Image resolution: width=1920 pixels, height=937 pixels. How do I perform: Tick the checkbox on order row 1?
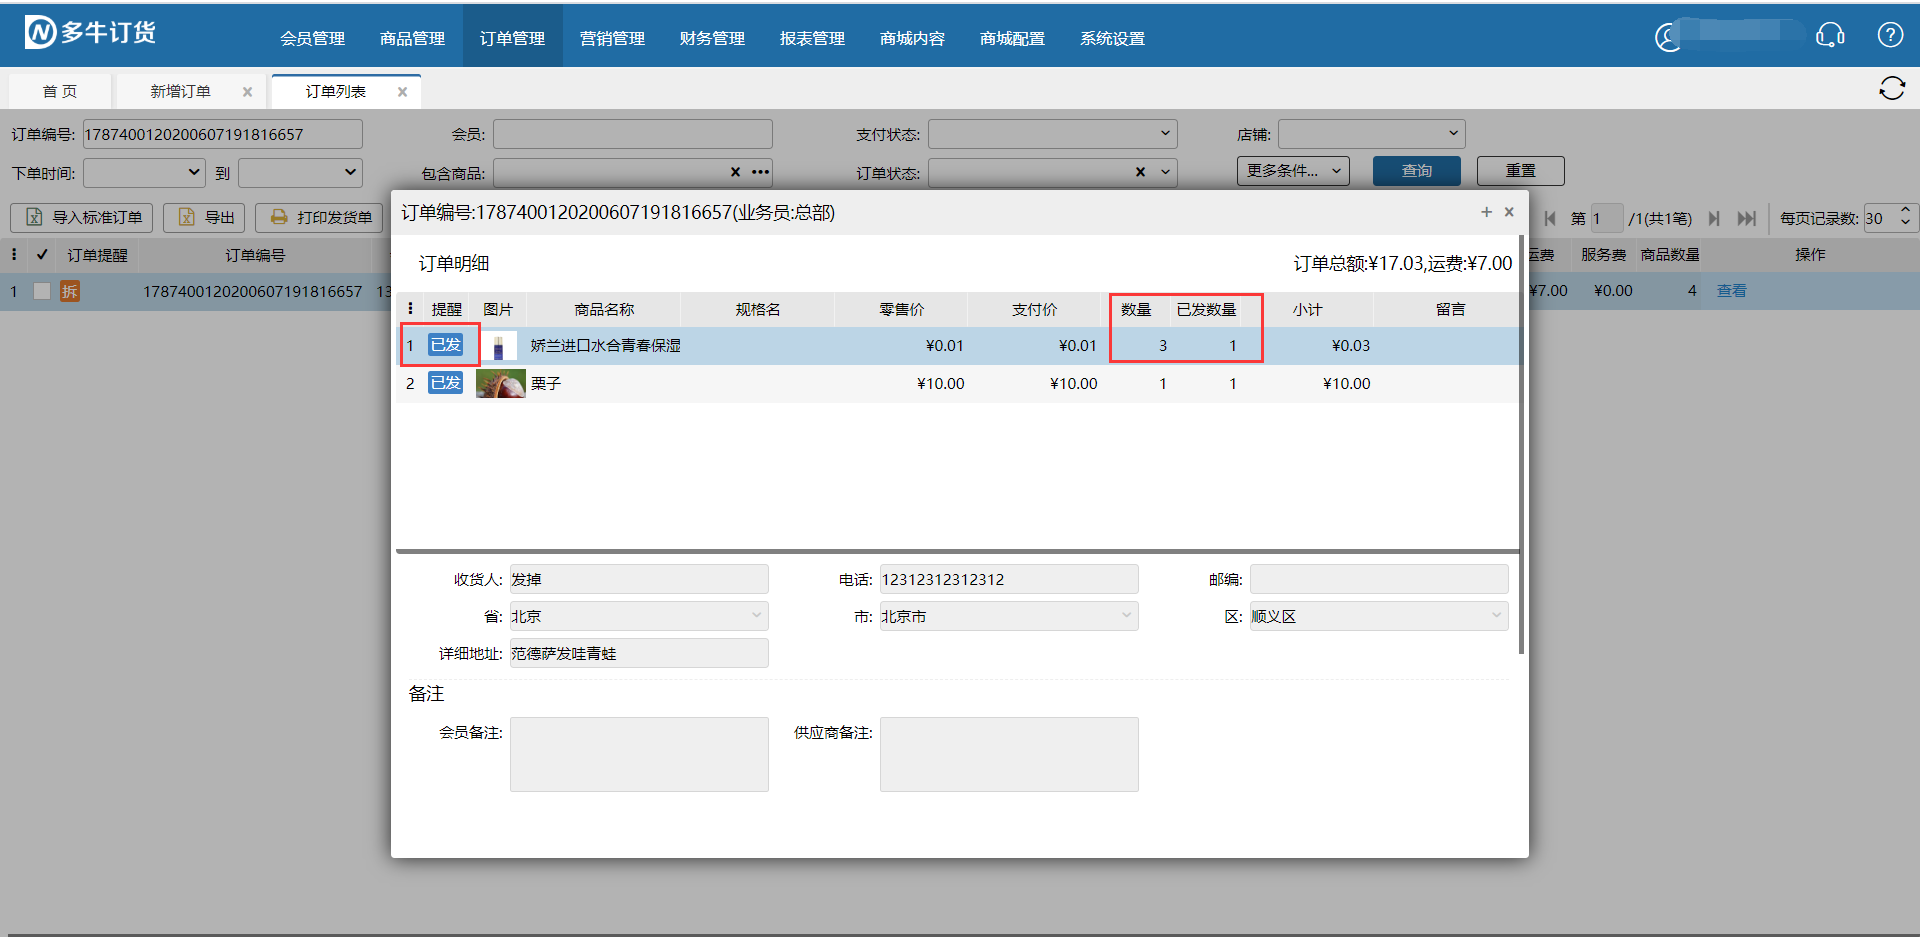click(42, 291)
